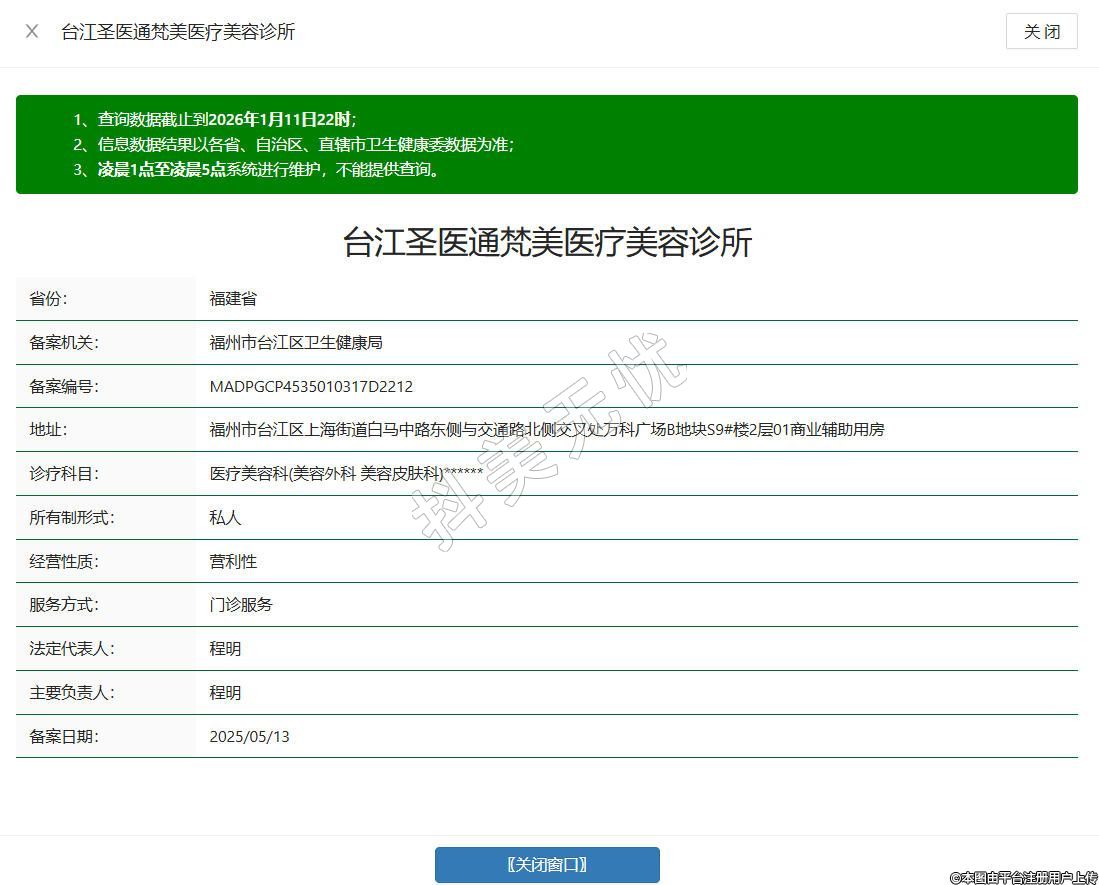Viewport: 1099px width, 885px height.
Task: Click the 医疗美容科 department value
Action: [346, 474]
